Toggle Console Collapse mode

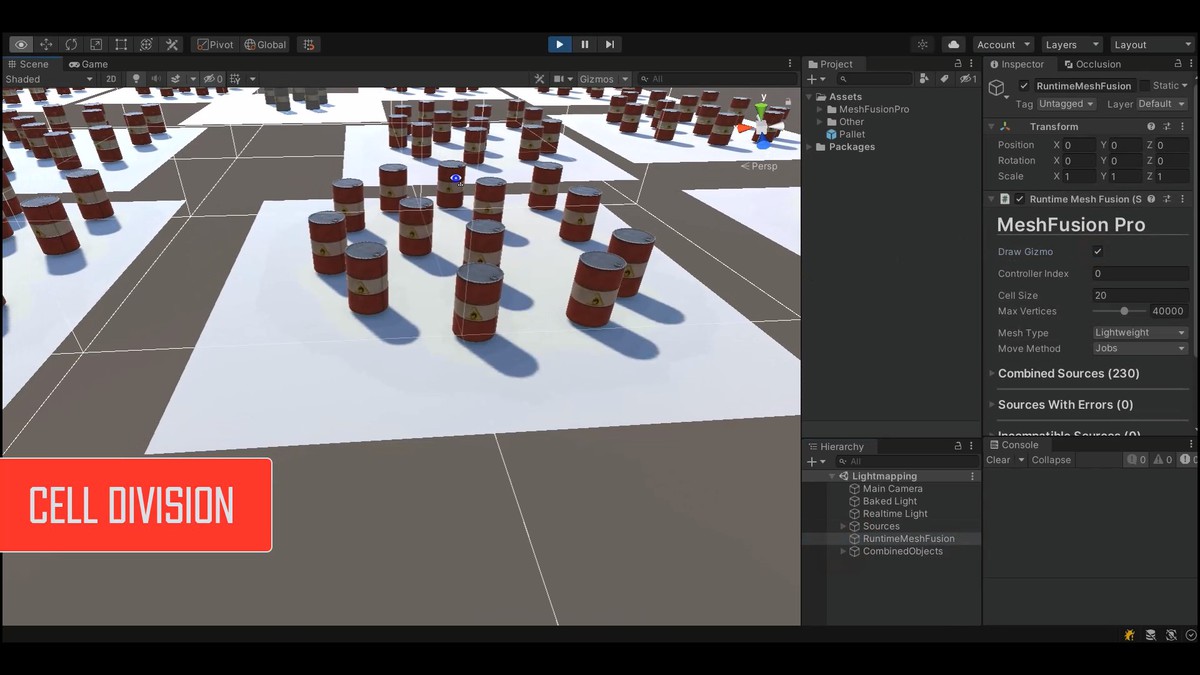[1051, 460]
